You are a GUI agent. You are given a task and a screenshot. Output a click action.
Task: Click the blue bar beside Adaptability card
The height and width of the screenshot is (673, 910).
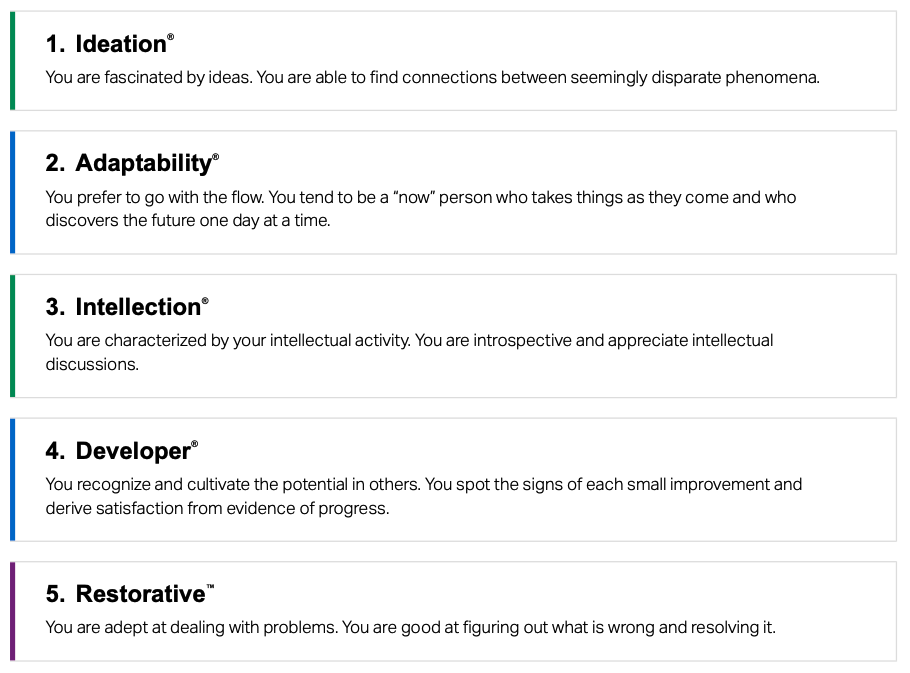[x=12, y=193]
